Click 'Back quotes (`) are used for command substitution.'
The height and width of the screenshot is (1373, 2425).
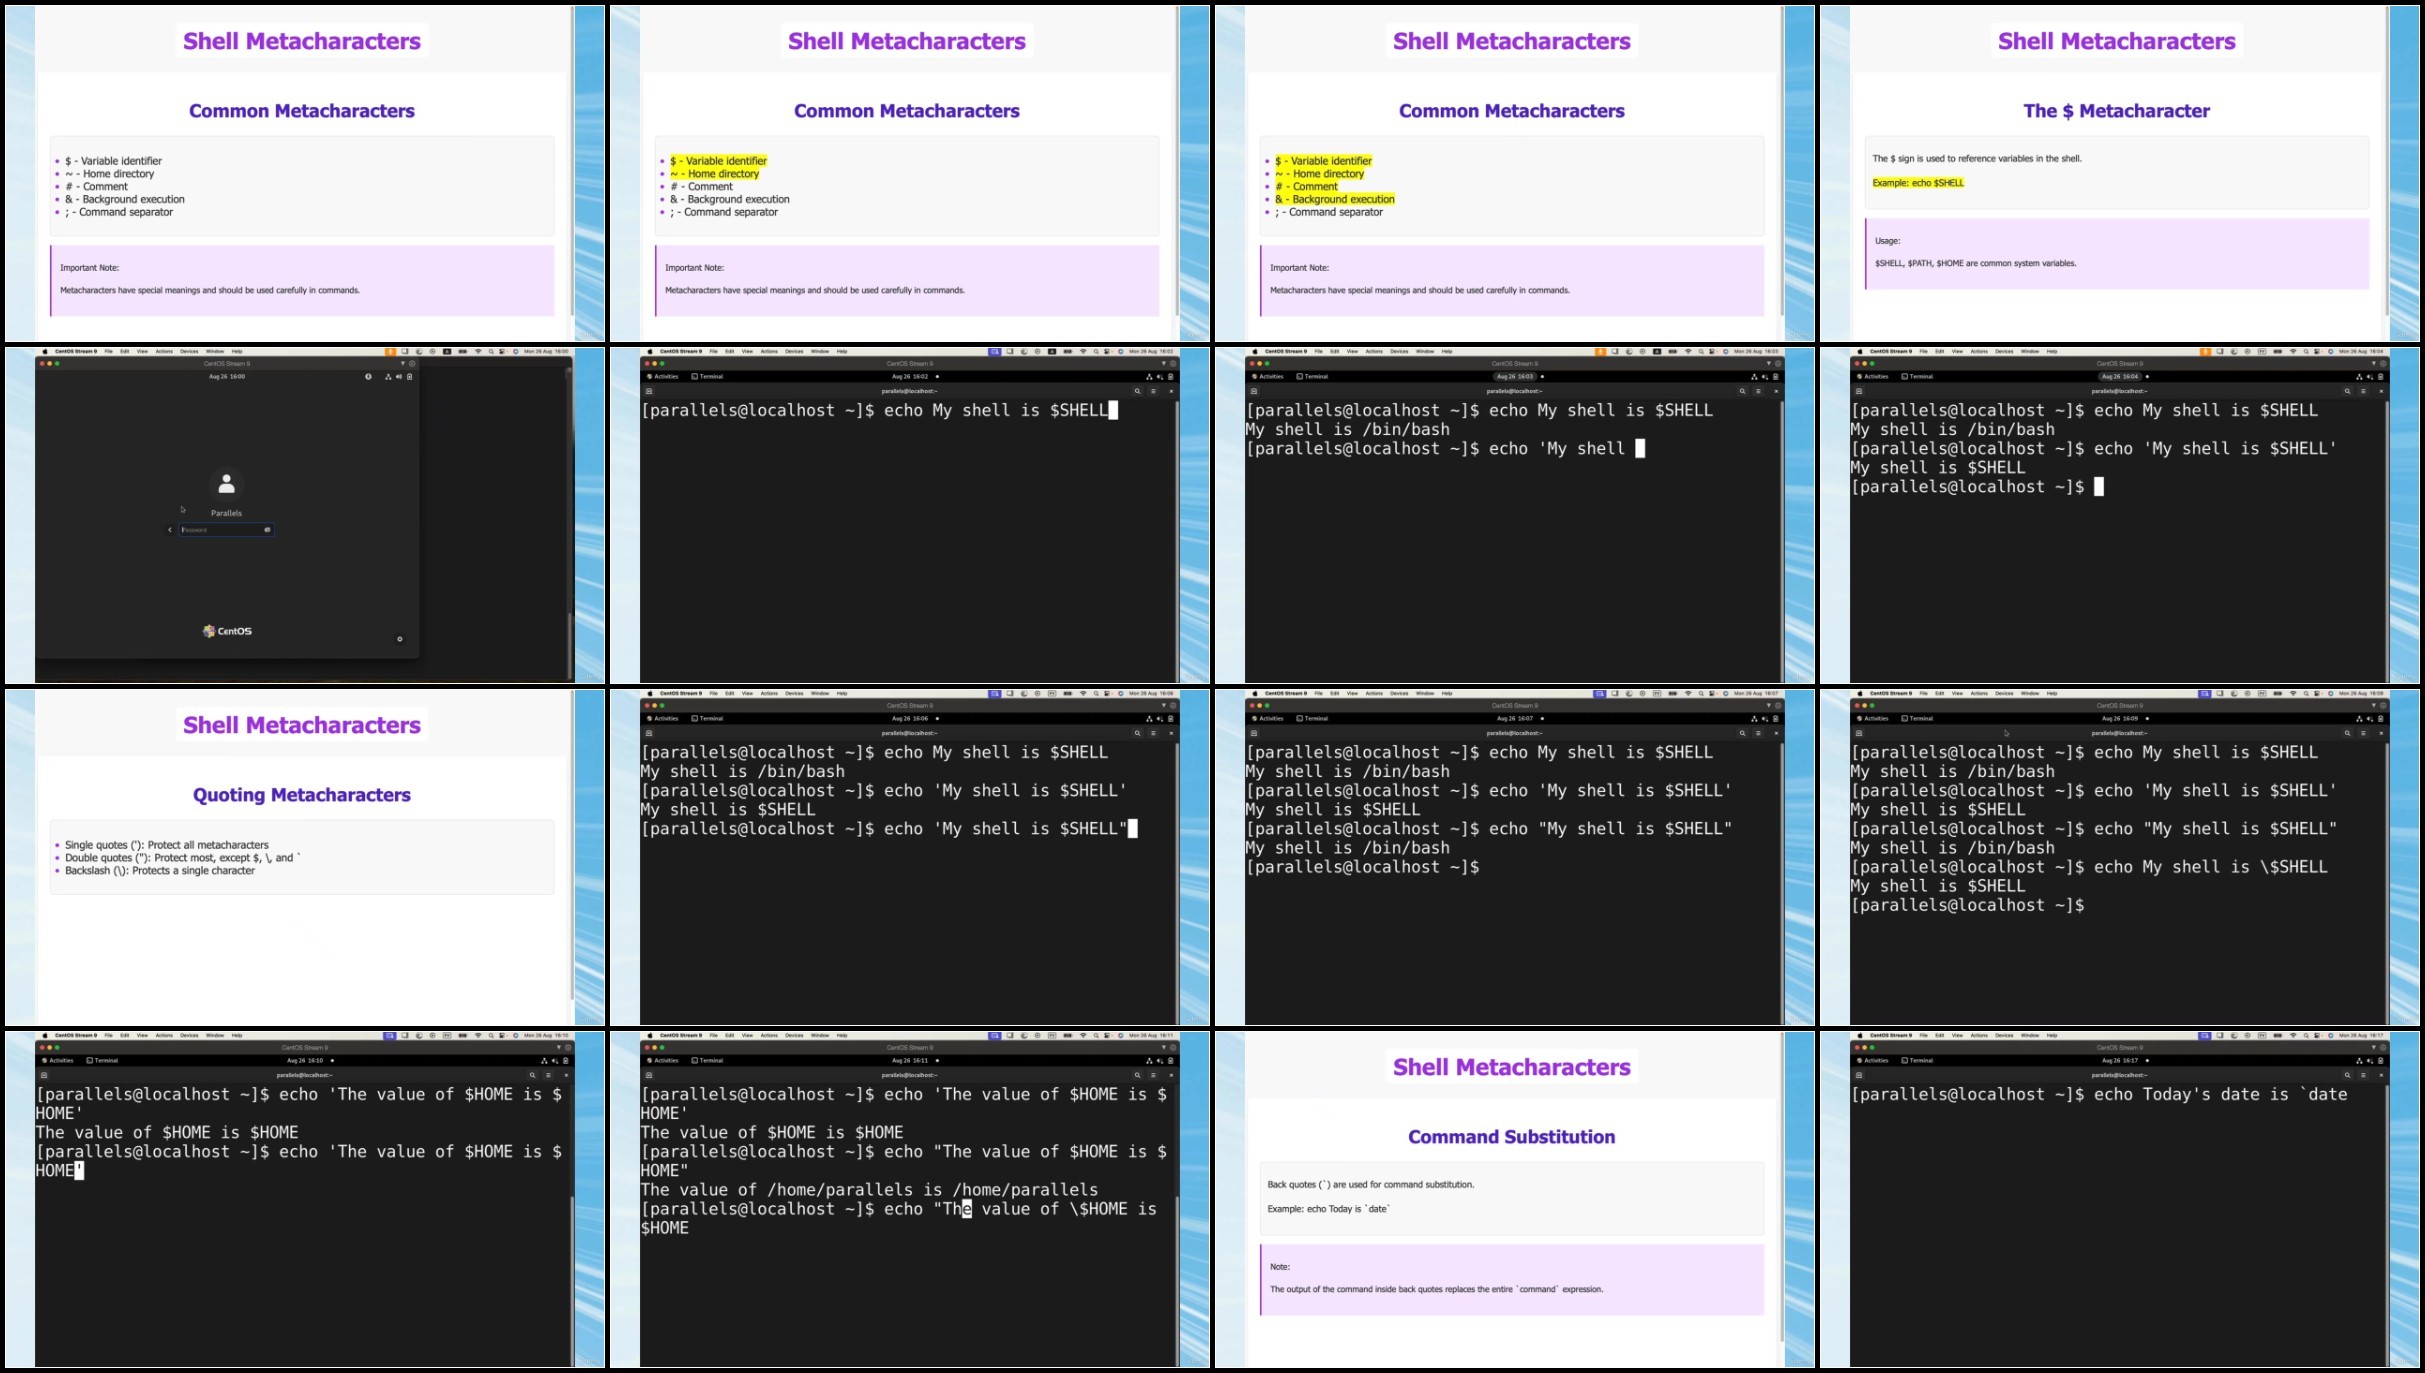coord(1370,1185)
